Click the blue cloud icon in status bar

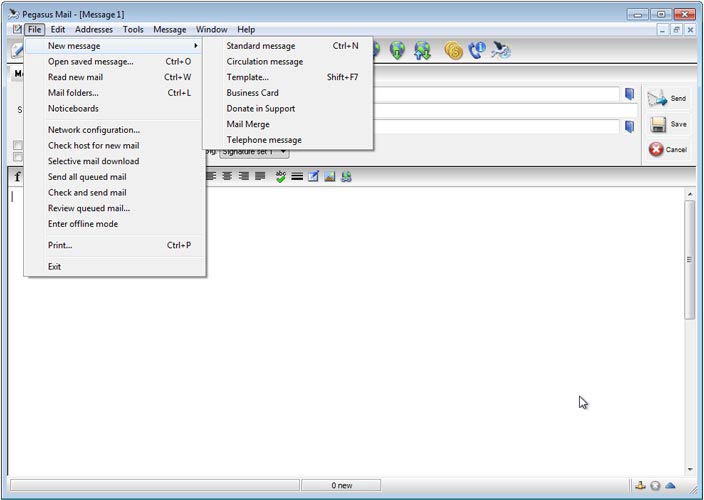[x=671, y=486]
